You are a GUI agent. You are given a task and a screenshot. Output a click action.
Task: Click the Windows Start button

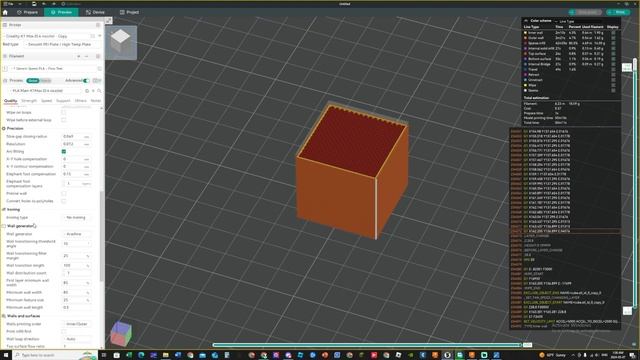6,355
